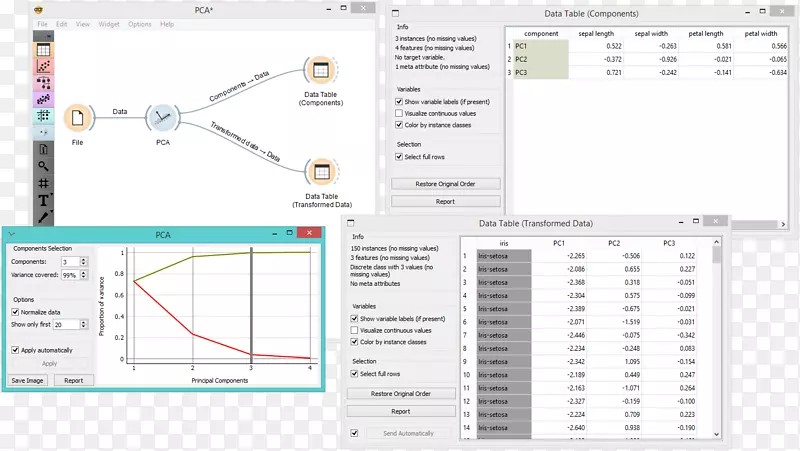Click the Orange app icon in PCA* title bar
This screenshot has width=800, height=451.
39,10
